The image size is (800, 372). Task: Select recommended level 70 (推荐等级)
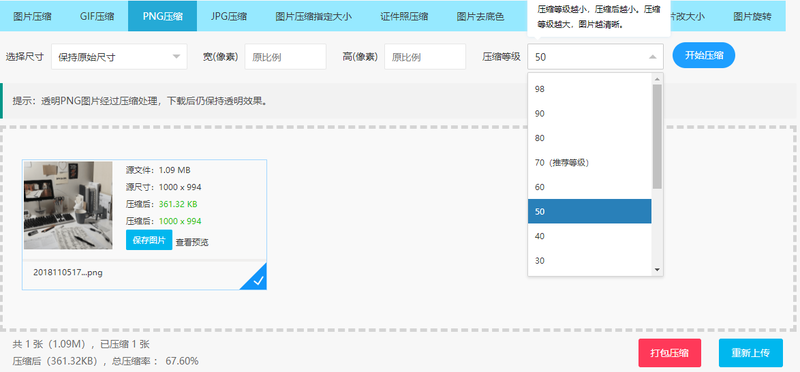(x=590, y=162)
